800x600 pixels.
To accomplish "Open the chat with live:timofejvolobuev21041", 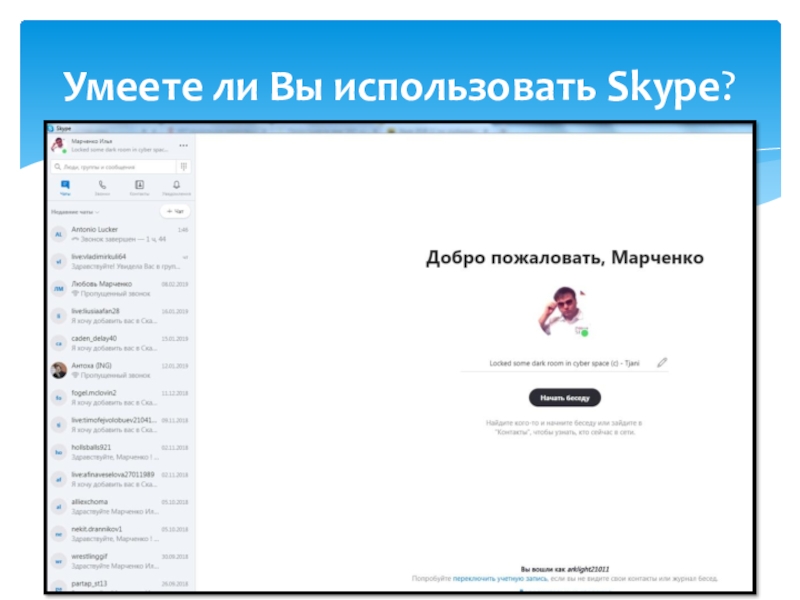I will click(121, 425).
